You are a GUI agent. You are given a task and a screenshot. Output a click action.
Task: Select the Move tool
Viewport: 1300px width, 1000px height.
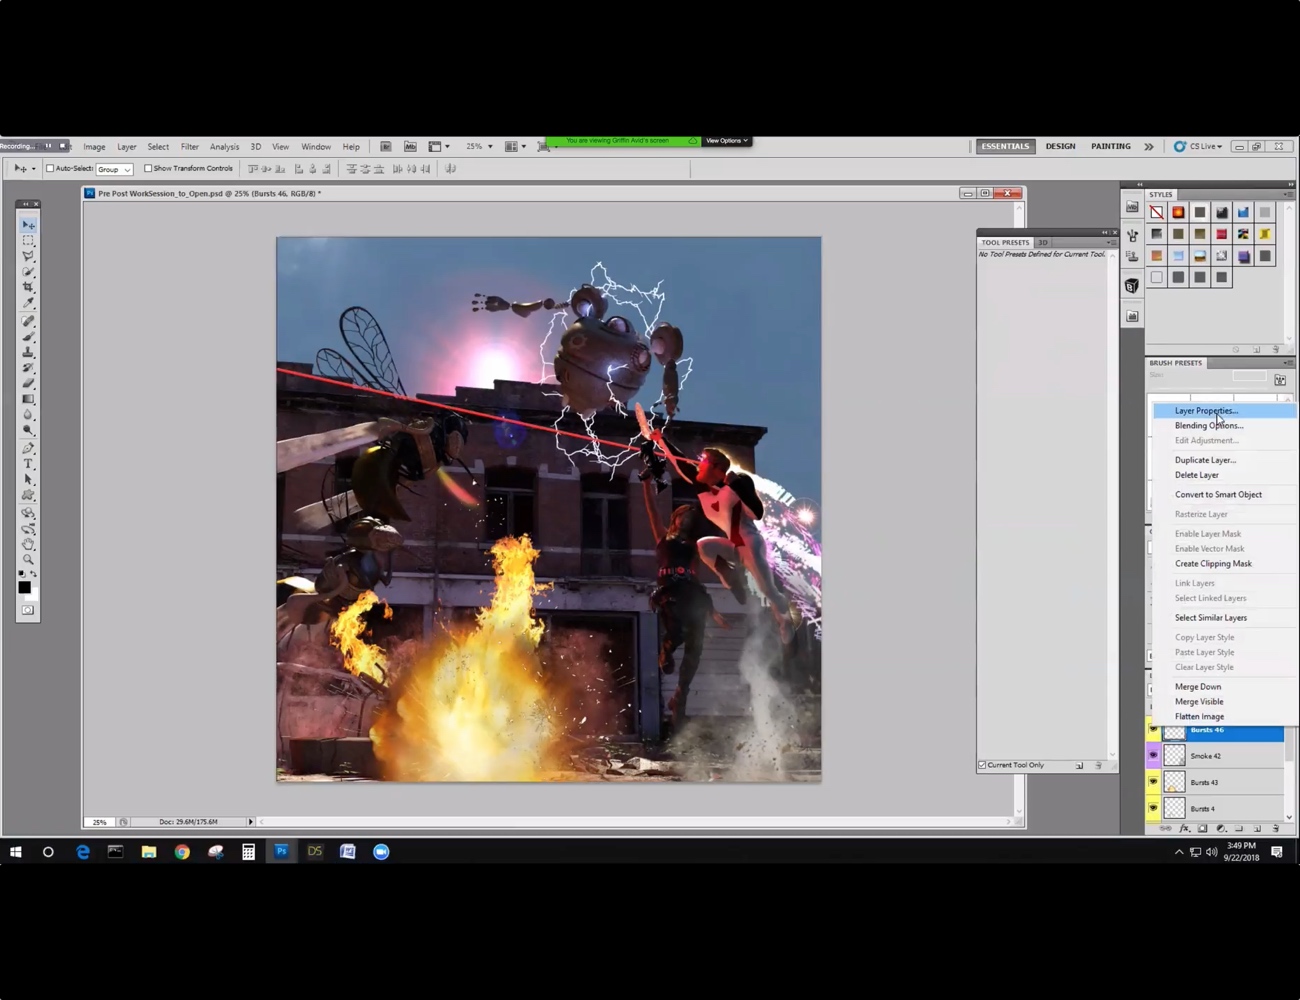click(27, 224)
